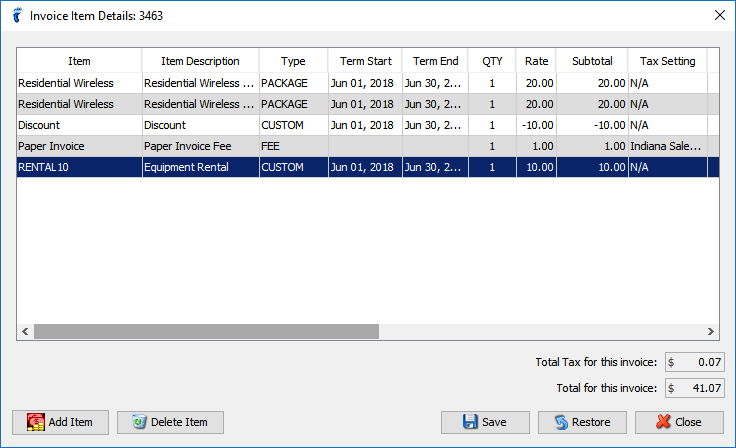Click the Term End column header
Screen dimensions: 736x448
point(436,61)
